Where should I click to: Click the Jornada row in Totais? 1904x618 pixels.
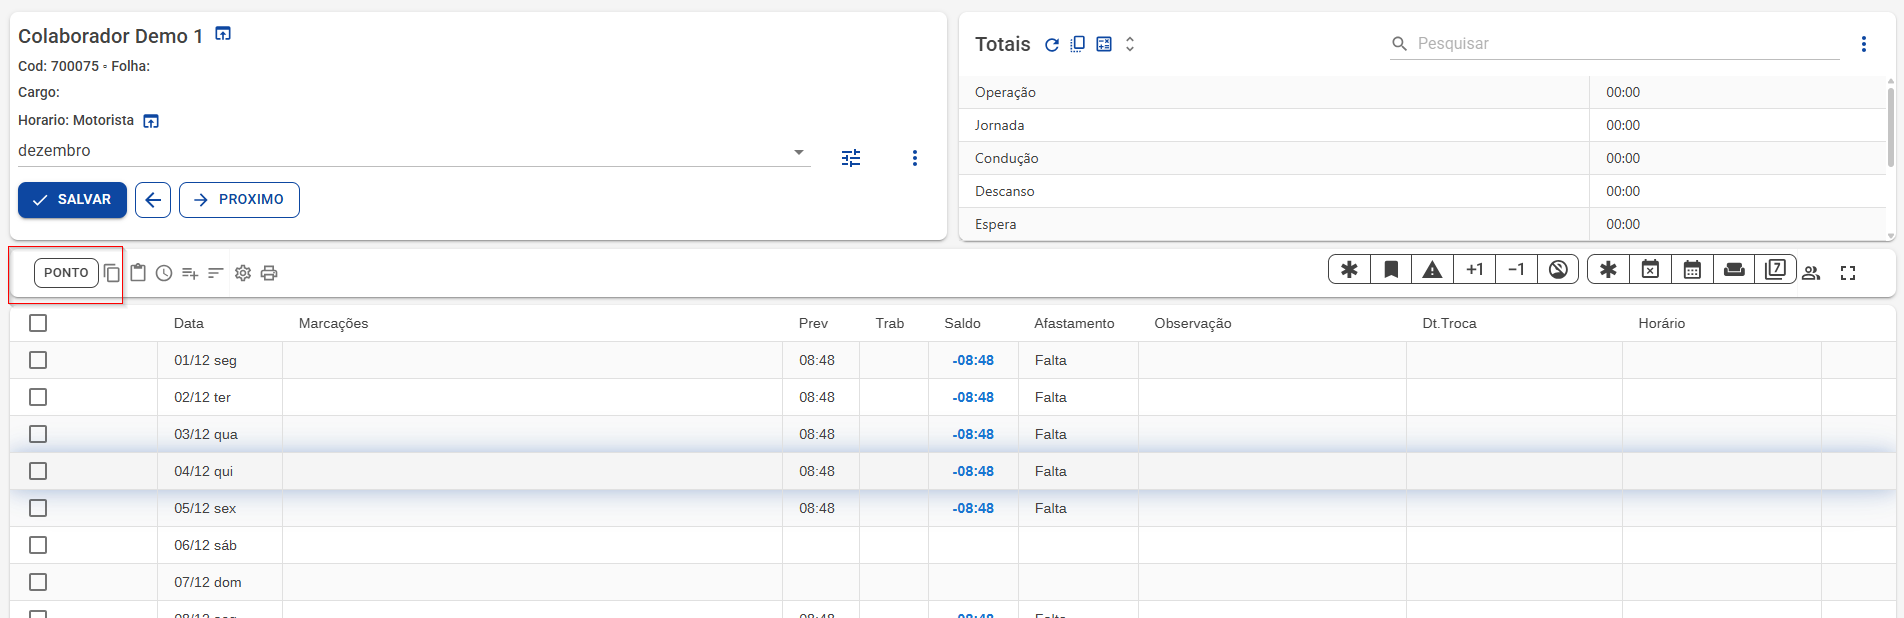pos(1422,125)
